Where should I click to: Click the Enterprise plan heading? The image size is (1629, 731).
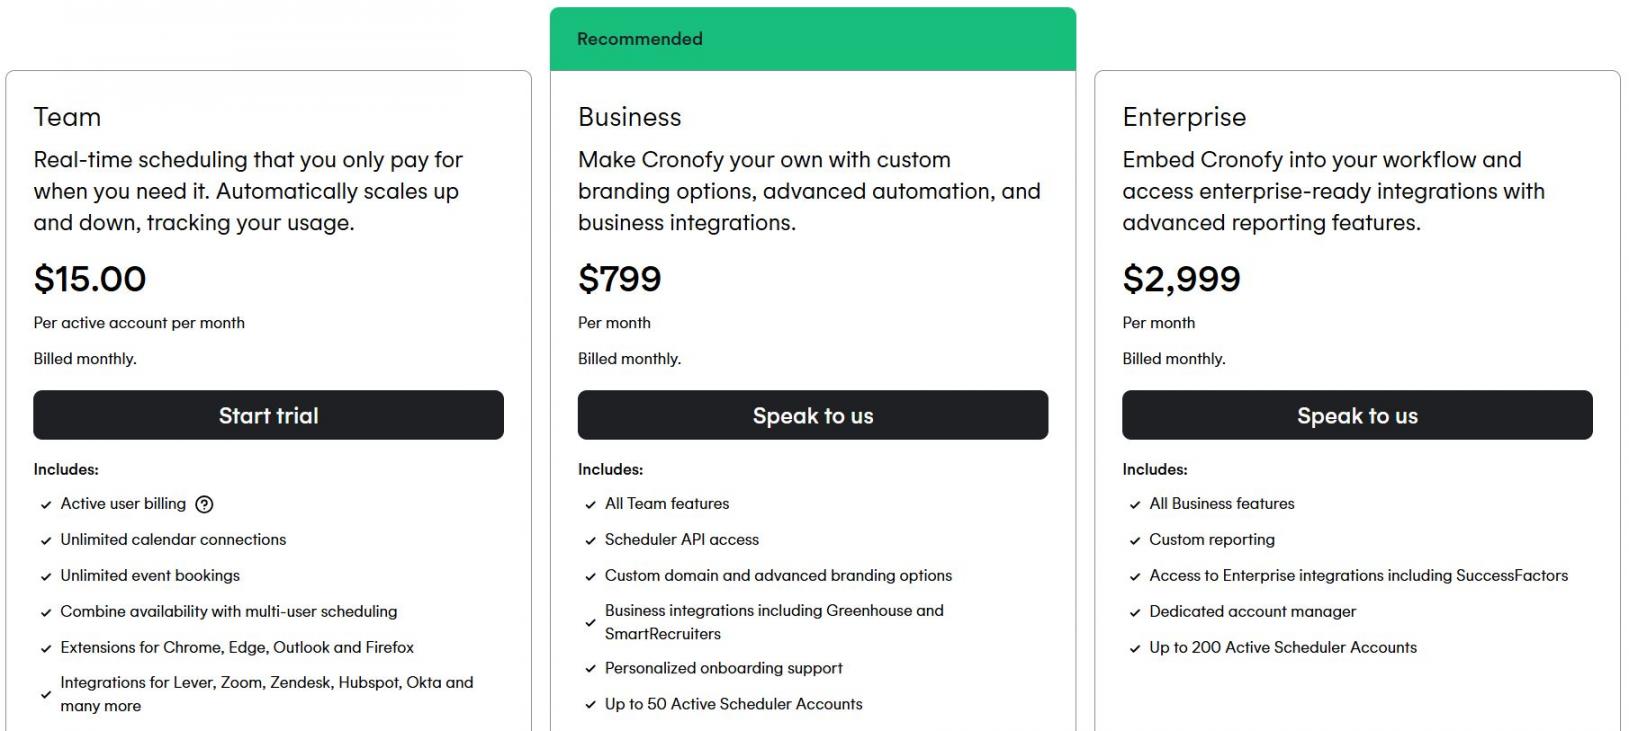tap(1184, 117)
